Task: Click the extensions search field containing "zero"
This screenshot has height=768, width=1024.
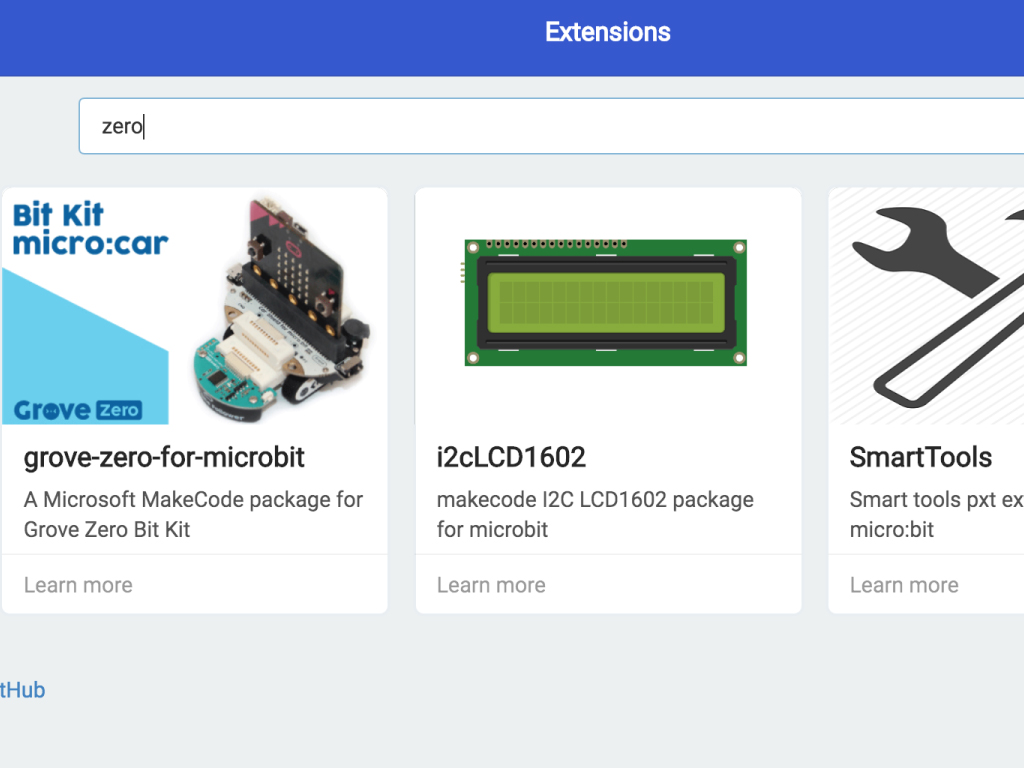Action: click(551, 126)
